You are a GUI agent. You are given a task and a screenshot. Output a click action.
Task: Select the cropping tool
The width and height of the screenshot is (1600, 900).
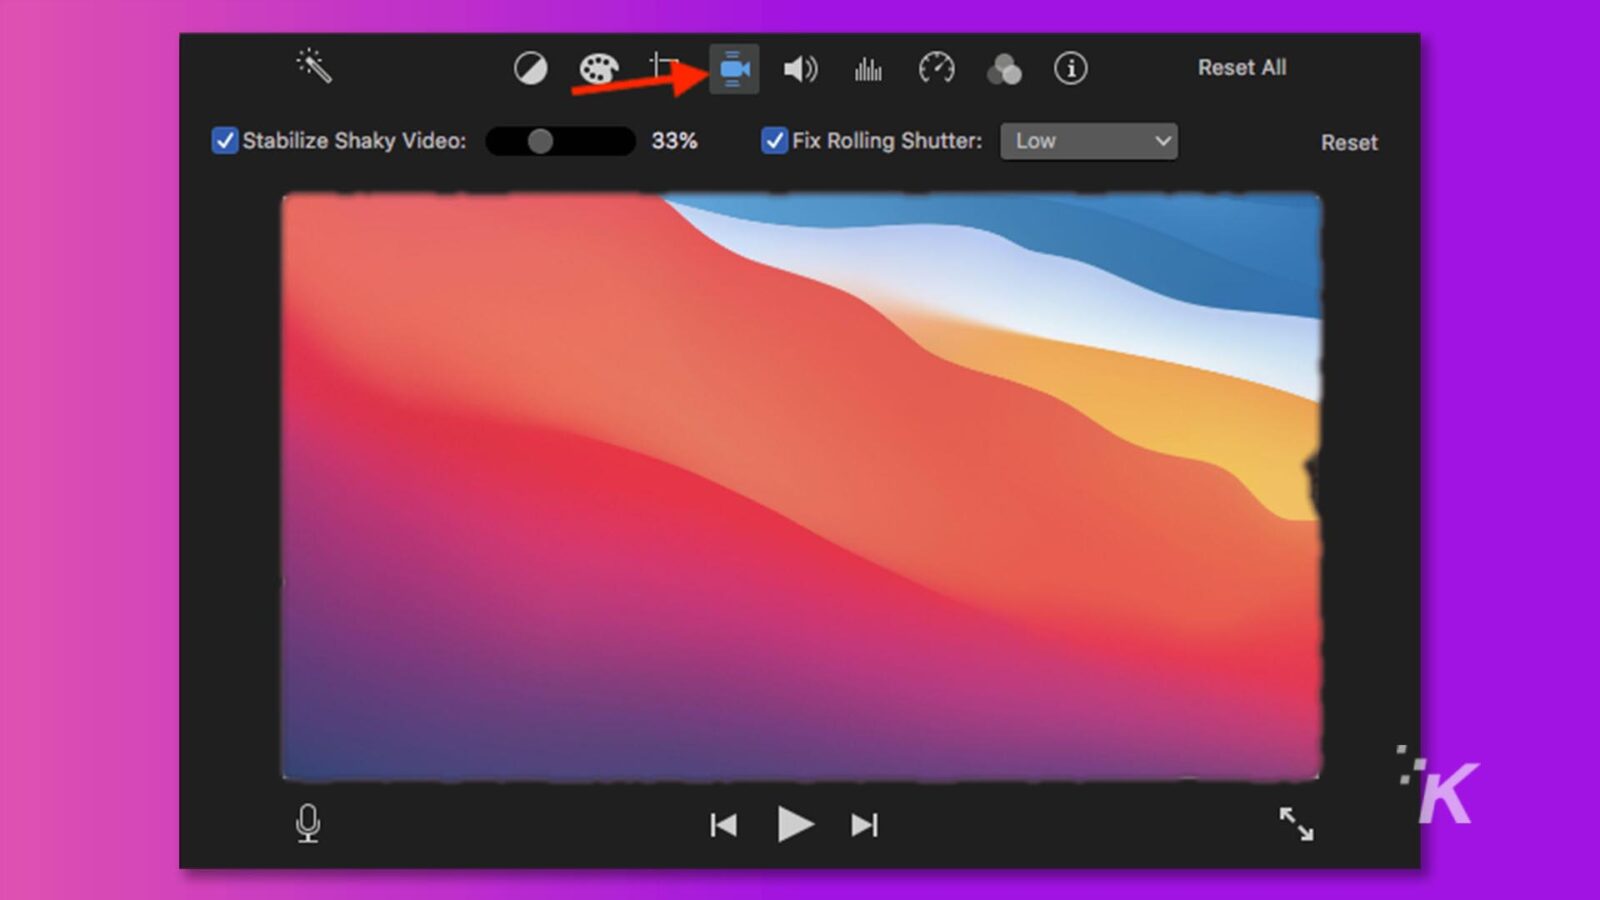[663, 68]
